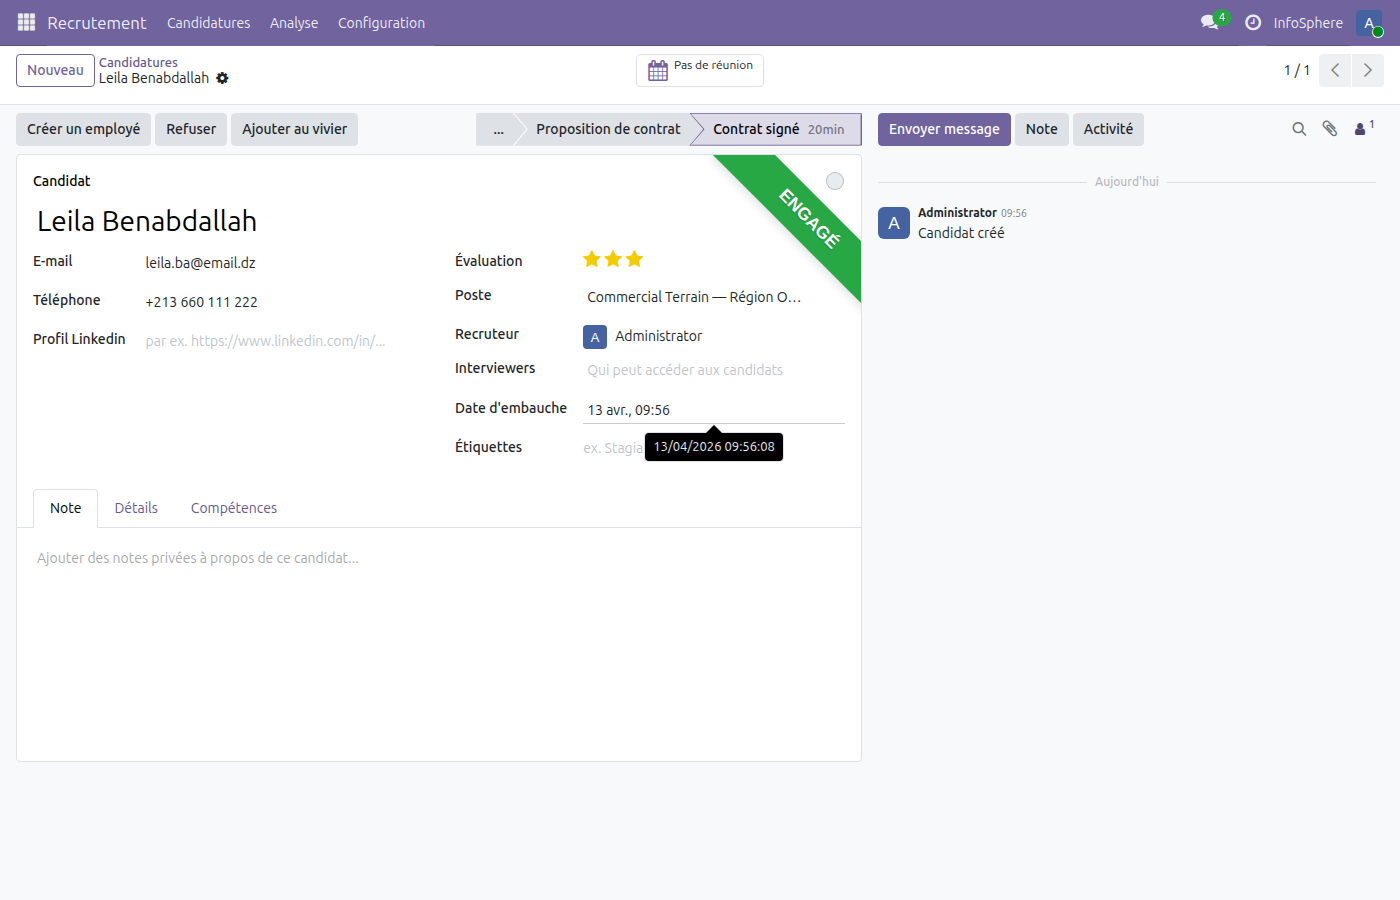The height and width of the screenshot is (900, 1400).
Task: Open the Configuration menu
Action: pos(381,22)
